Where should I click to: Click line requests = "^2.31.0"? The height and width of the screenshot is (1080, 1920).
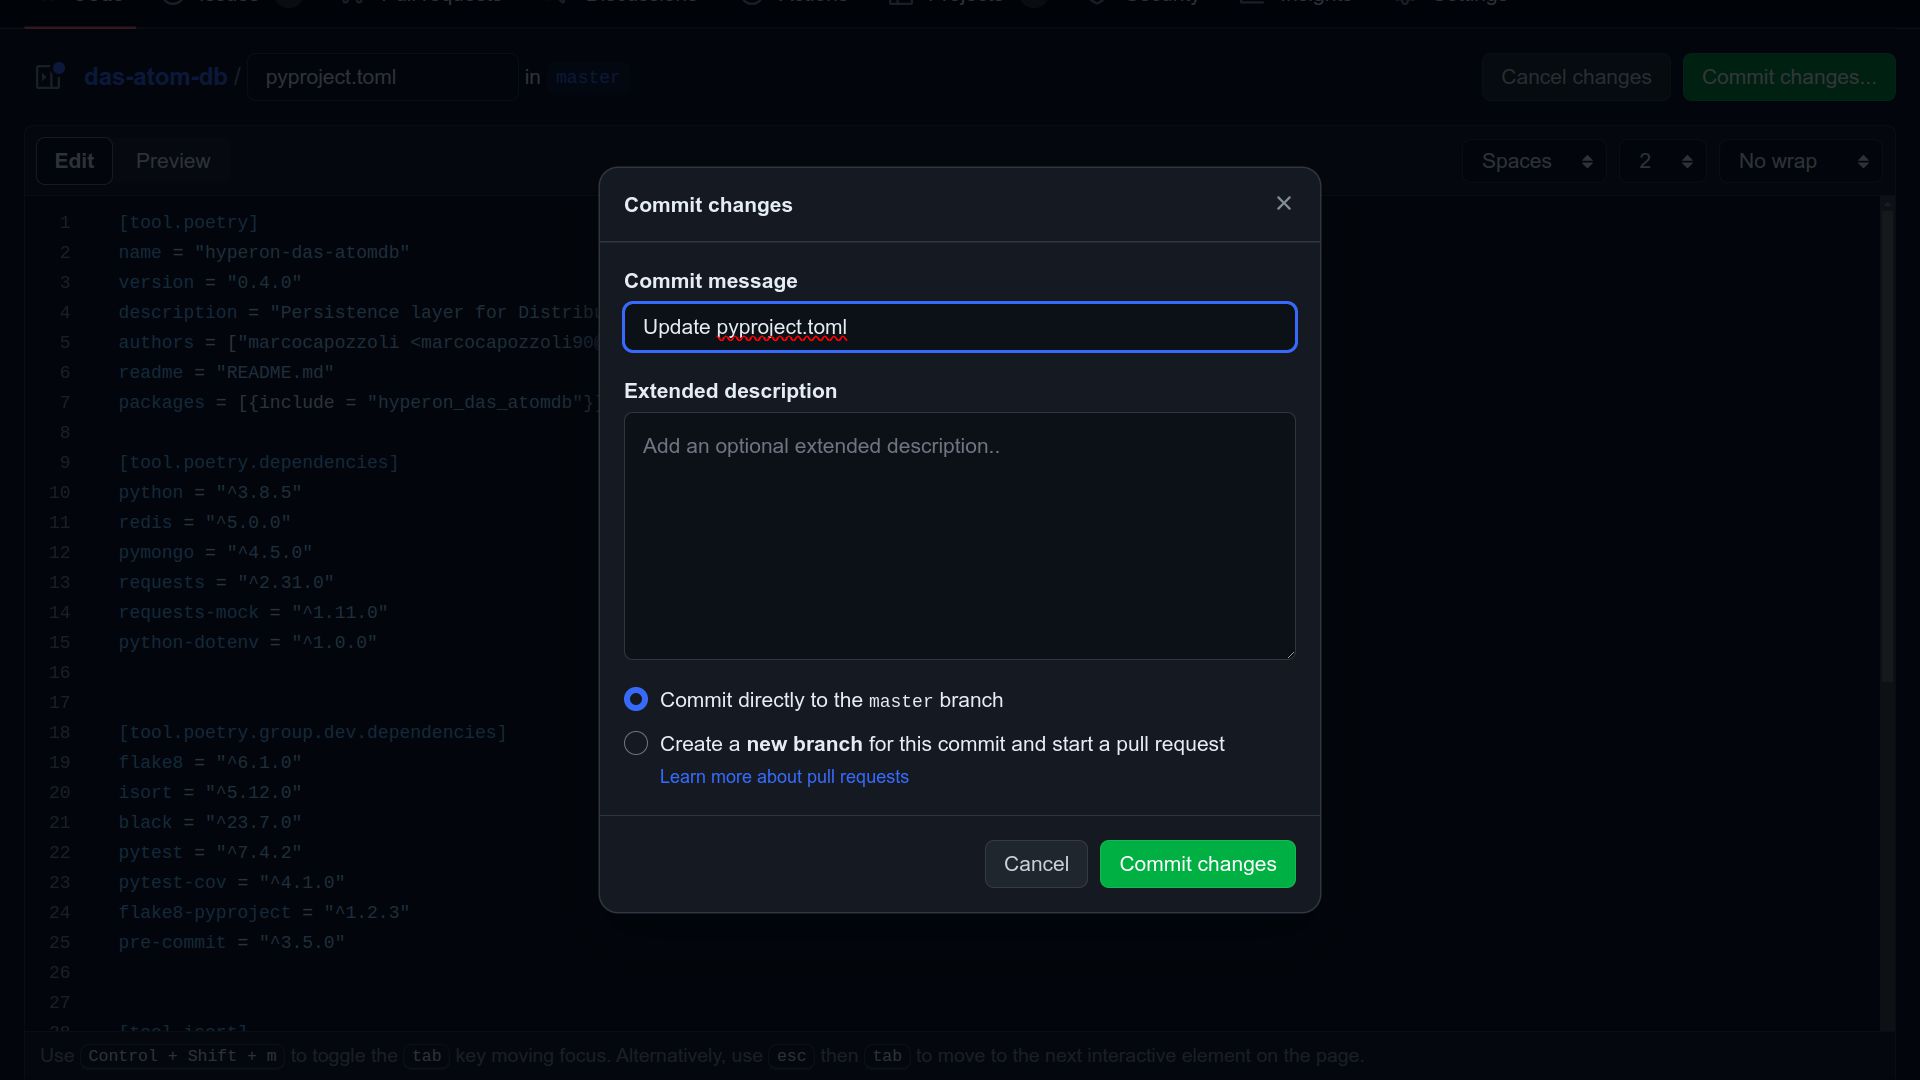226,583
